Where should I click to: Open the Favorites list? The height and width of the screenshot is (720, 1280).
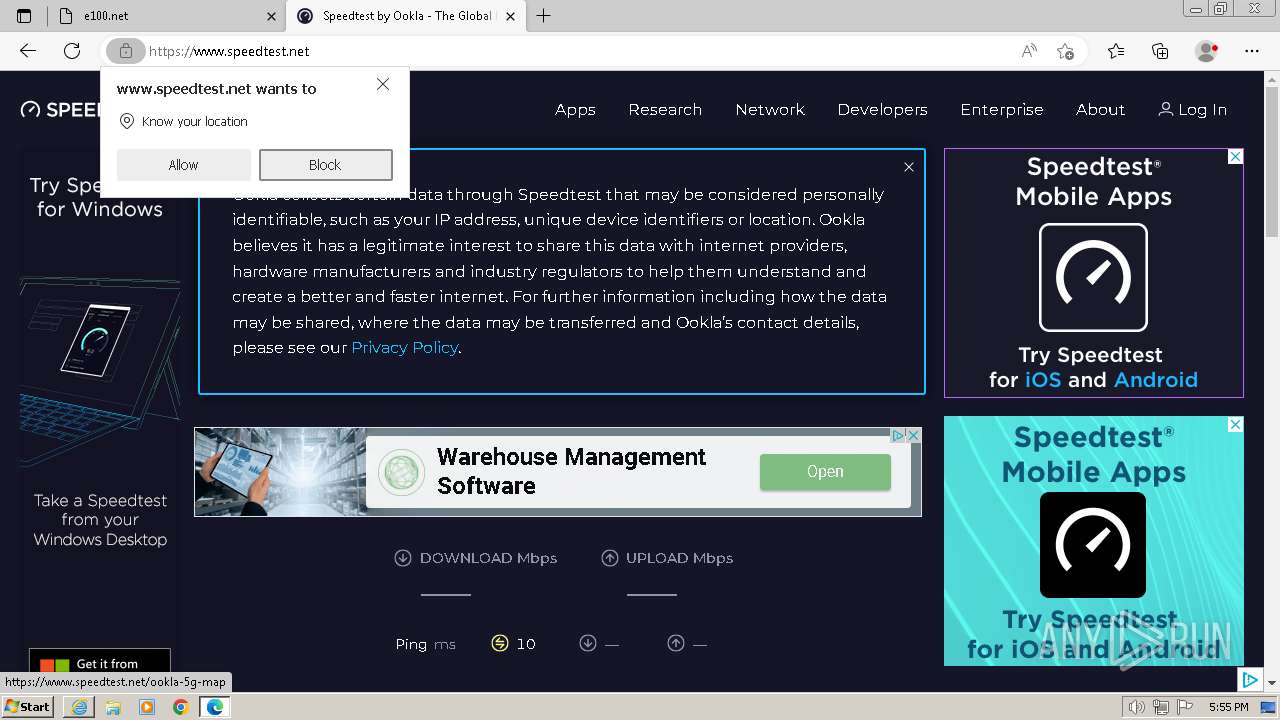coord(1116,51)
